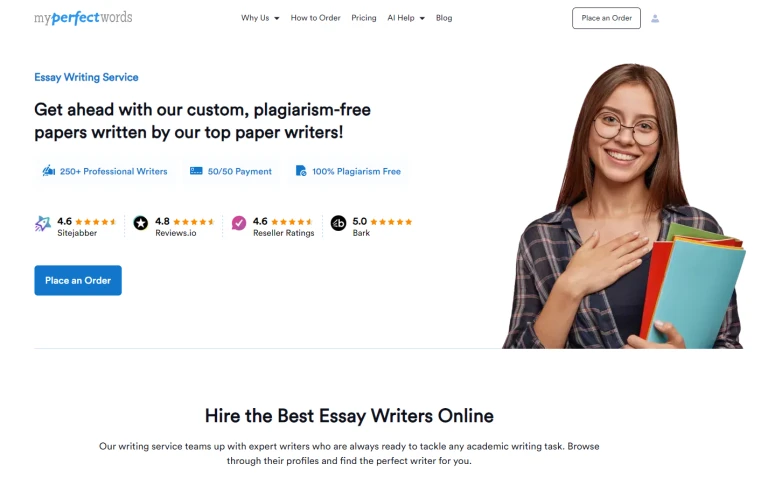Screen dimensions: 768x478
Task: Open the How to Order page
Action: tap(315, 18)
